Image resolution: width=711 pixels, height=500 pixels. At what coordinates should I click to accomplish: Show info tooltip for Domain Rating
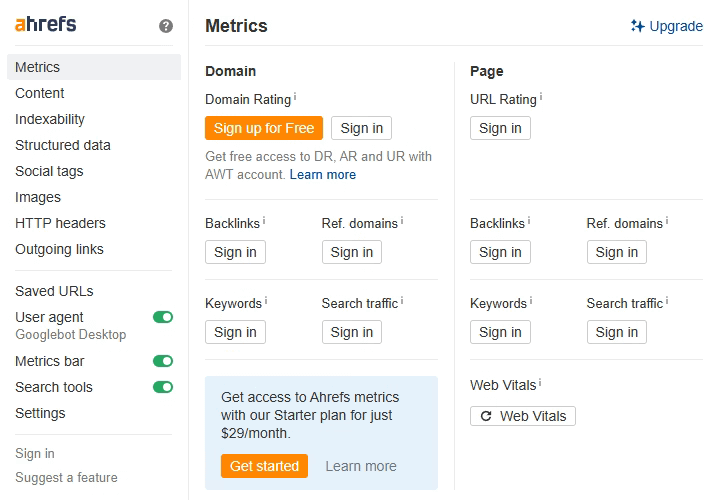pyautogui.click(x=295, y=97)
